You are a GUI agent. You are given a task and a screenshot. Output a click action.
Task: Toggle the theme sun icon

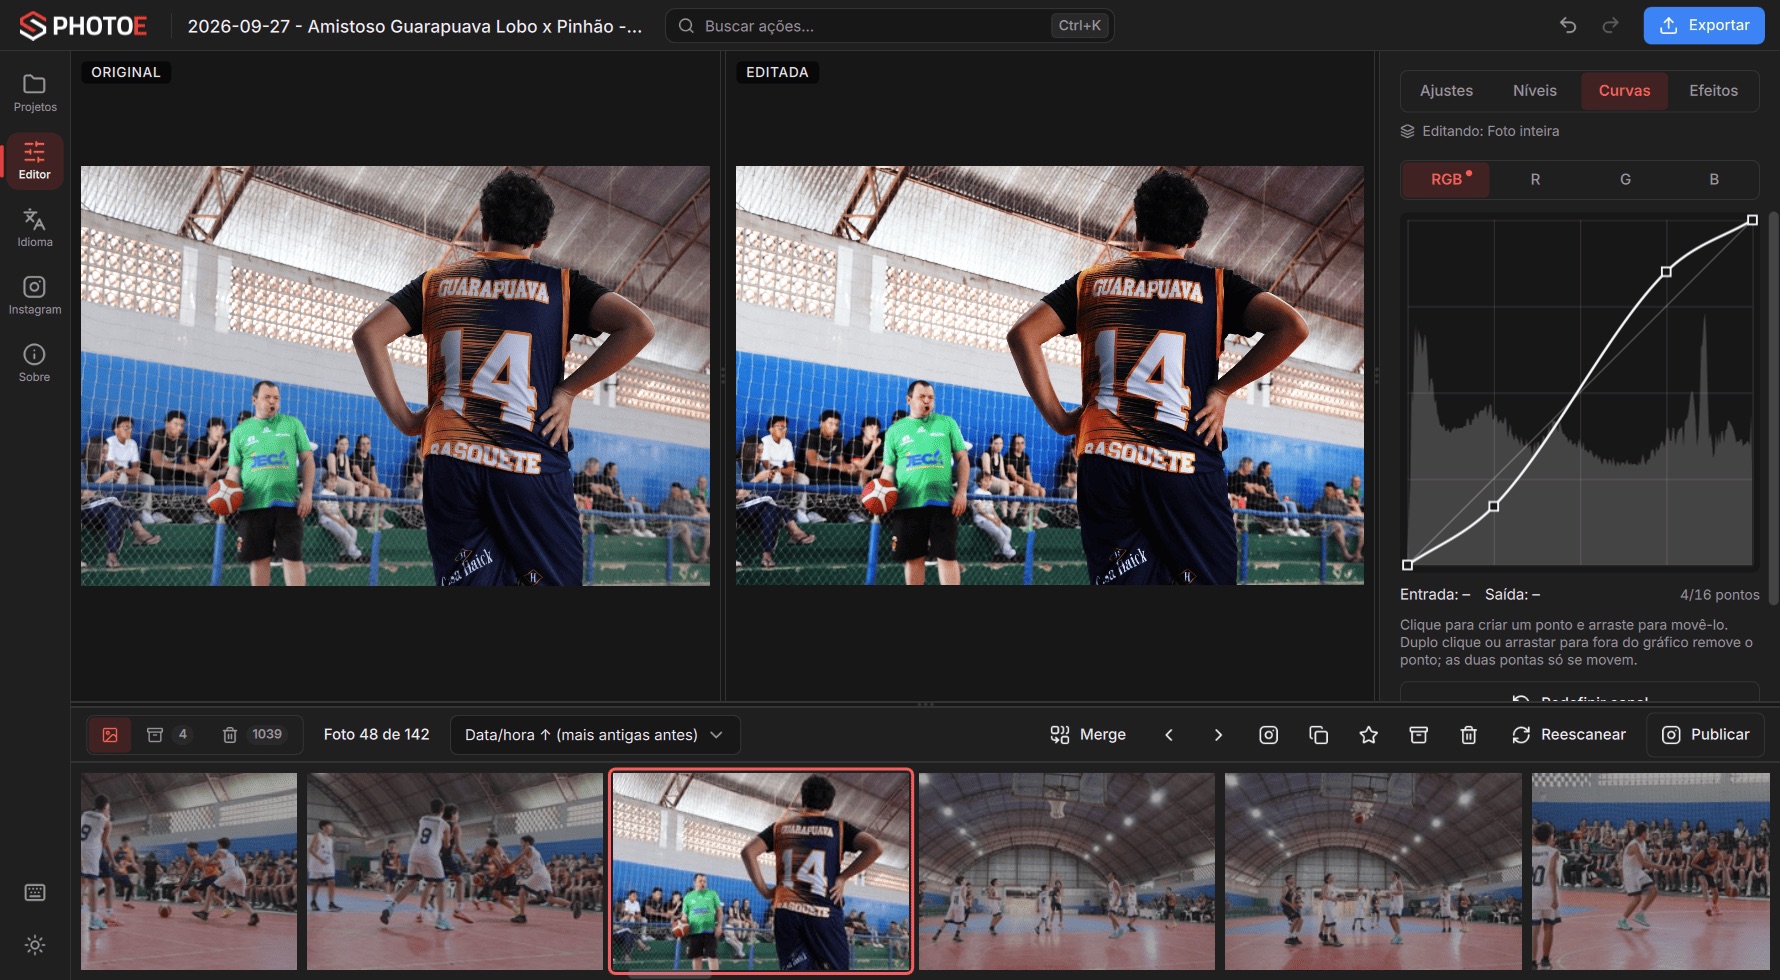[x=35, y=945]
